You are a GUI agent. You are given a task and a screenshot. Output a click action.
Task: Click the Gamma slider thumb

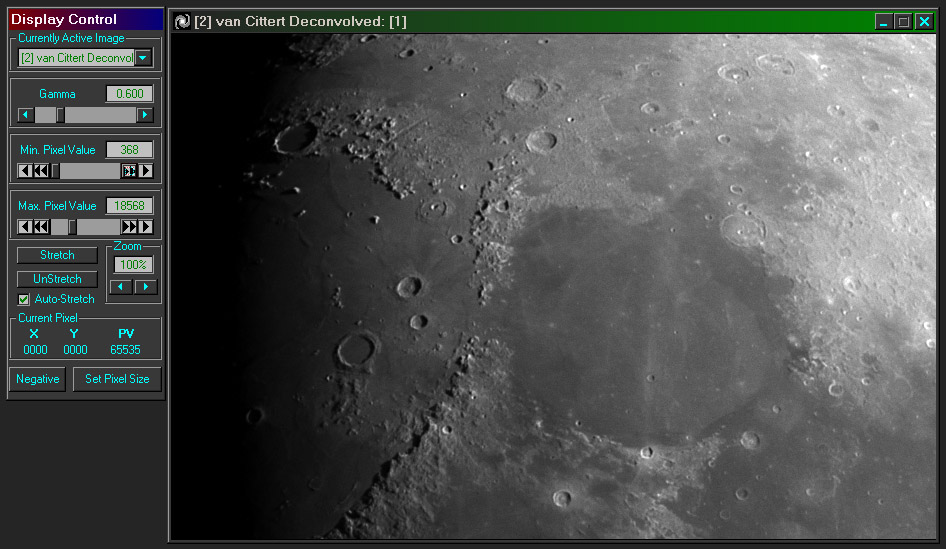(x=60, y=115)
